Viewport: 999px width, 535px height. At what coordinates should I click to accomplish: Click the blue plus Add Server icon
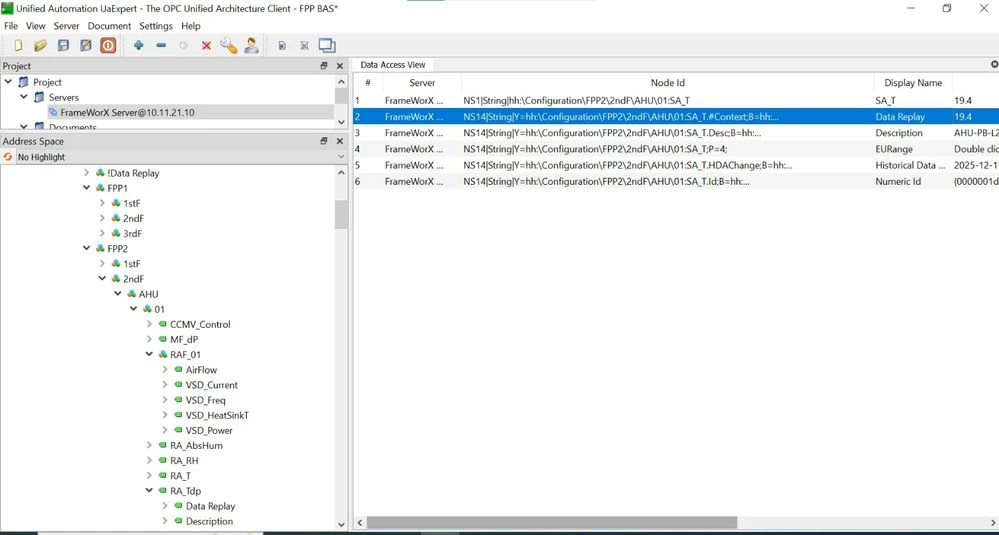tap(138, 45)
